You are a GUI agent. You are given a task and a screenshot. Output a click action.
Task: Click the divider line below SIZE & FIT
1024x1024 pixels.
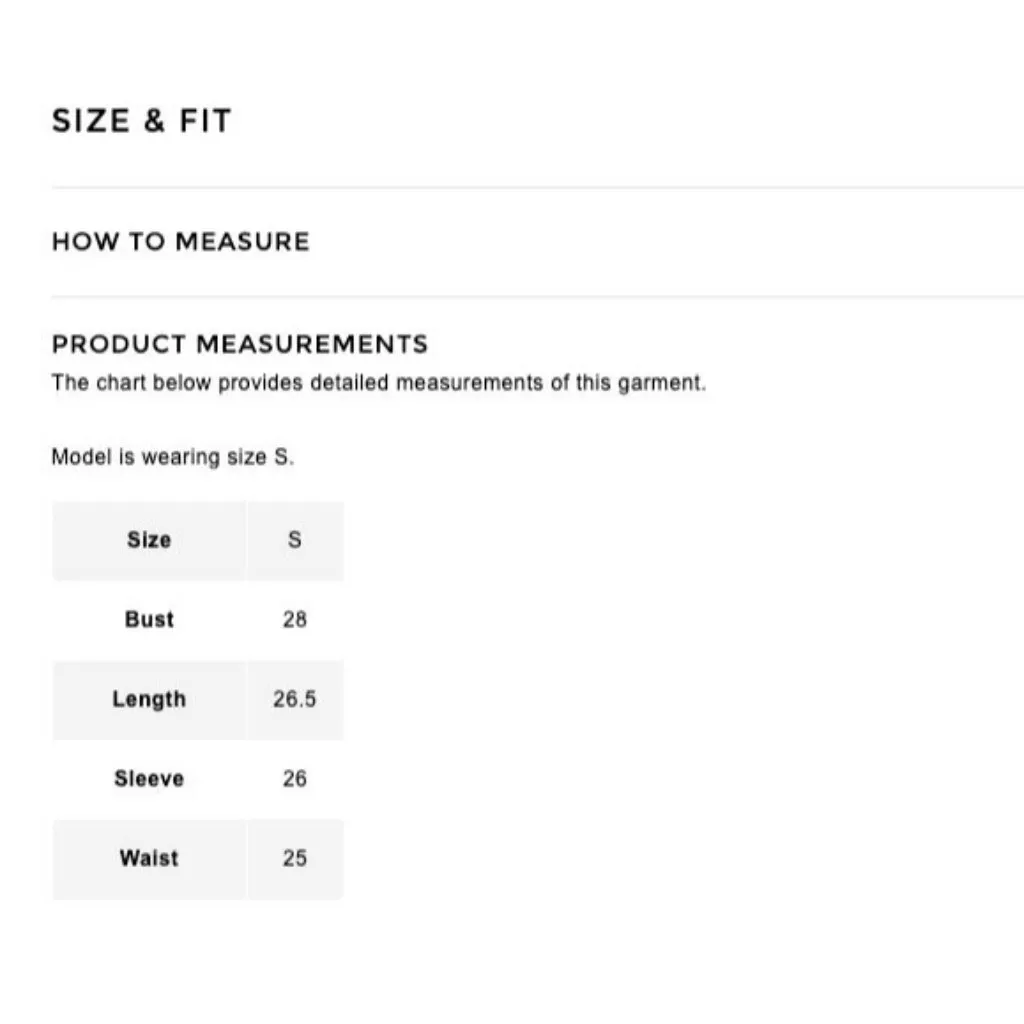point(537,187)
